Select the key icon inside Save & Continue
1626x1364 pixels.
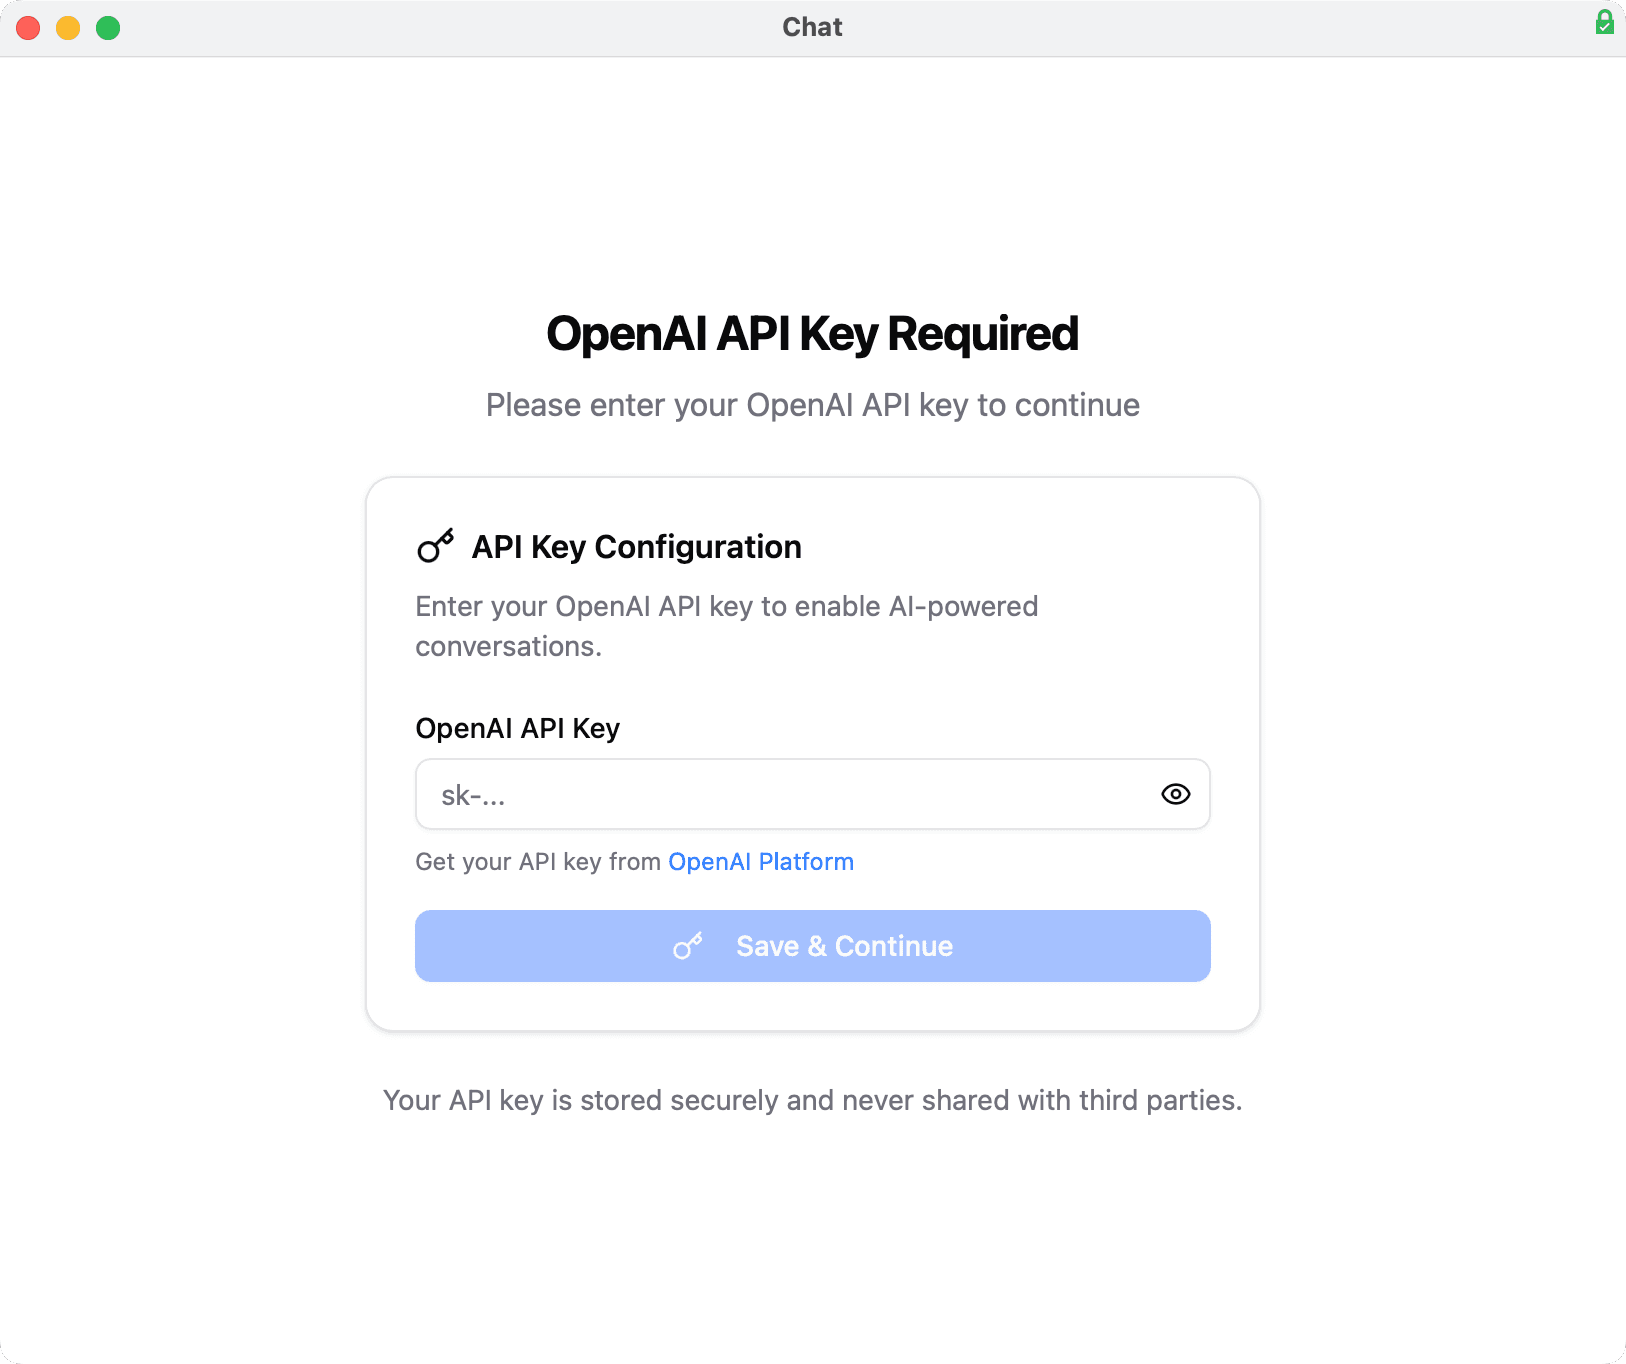pyautogui.click(x=688, y=946)
